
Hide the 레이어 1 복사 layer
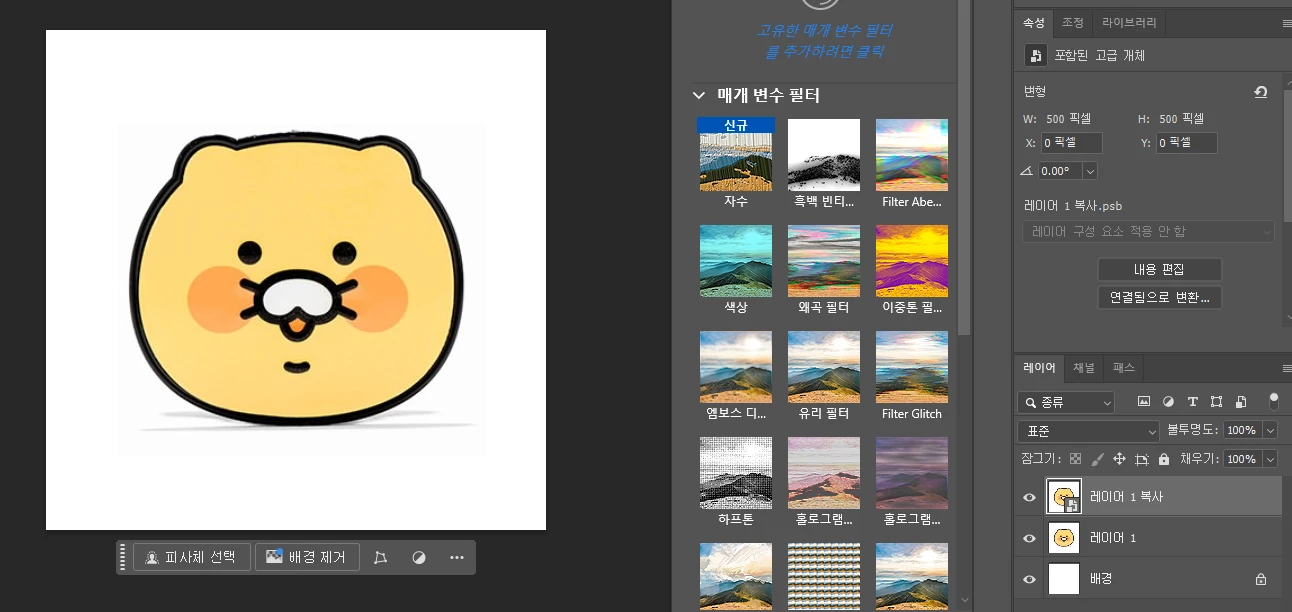click(1029, 497)
